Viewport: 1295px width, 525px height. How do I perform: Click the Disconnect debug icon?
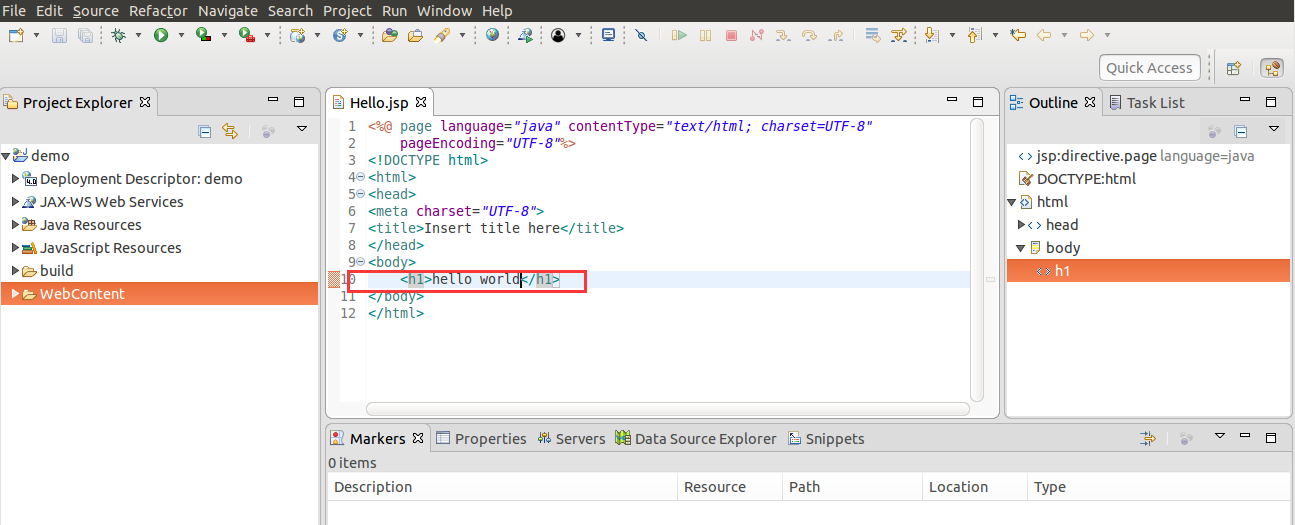tap(757, 35)
